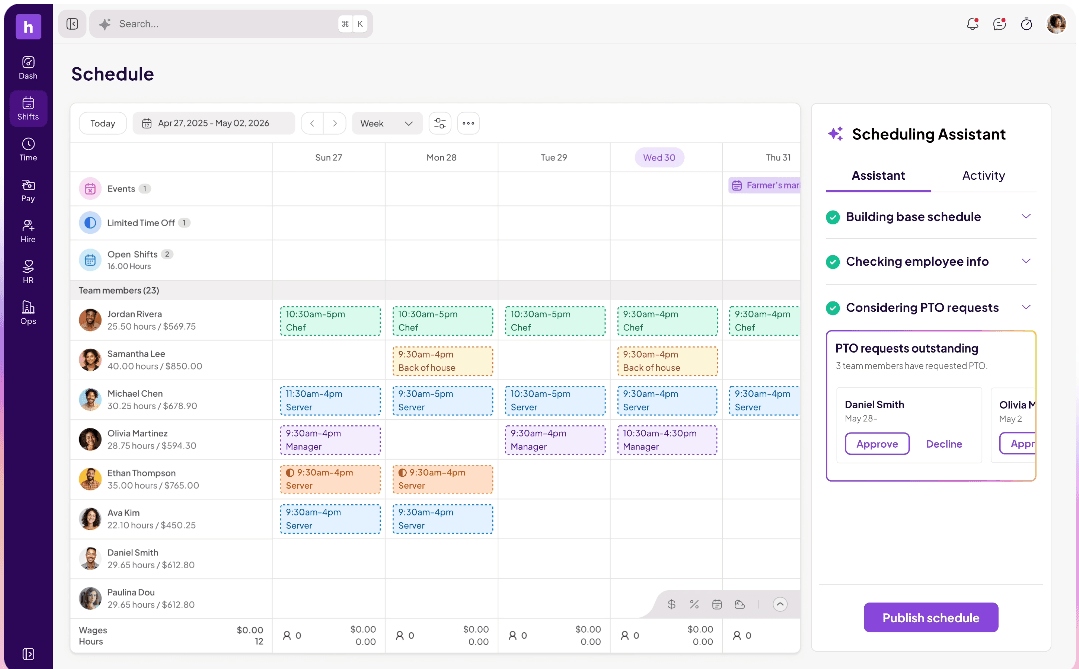Decline Daniel Smith's PTO request
Viewport: 1079px width, 669px height.
[x=944, y=444]
